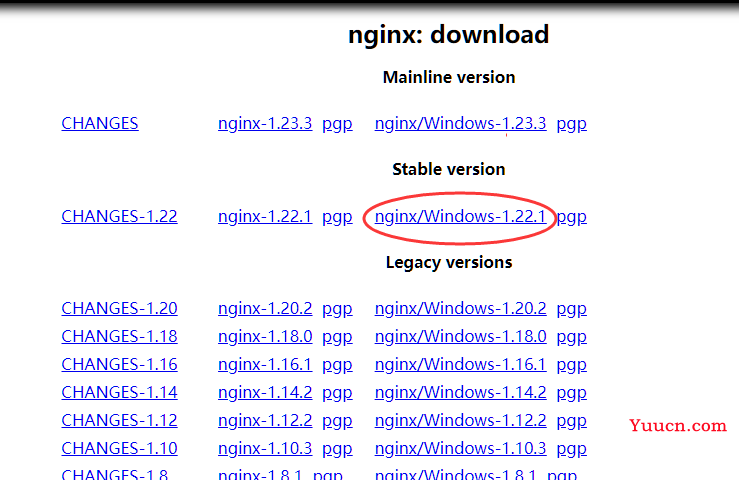The image size is (739, 480).
Task: Click the 'Mainline version' heading
Action: tap(449, 77)
